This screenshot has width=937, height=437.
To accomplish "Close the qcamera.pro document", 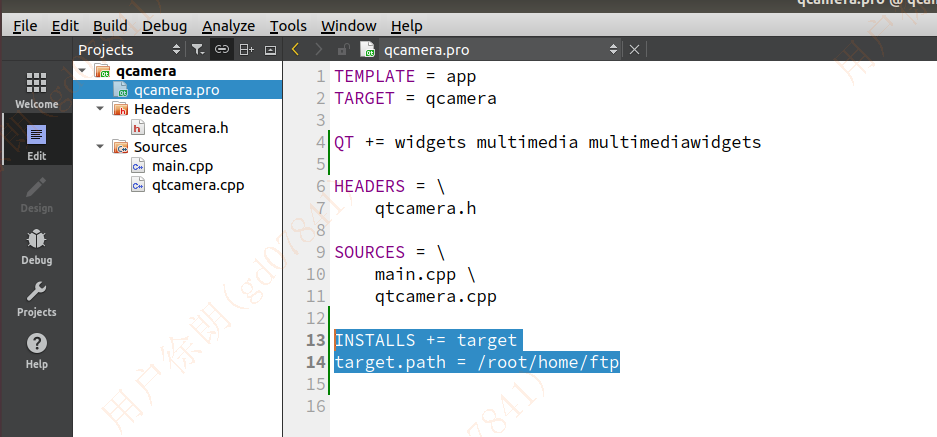I will point(635,50).
